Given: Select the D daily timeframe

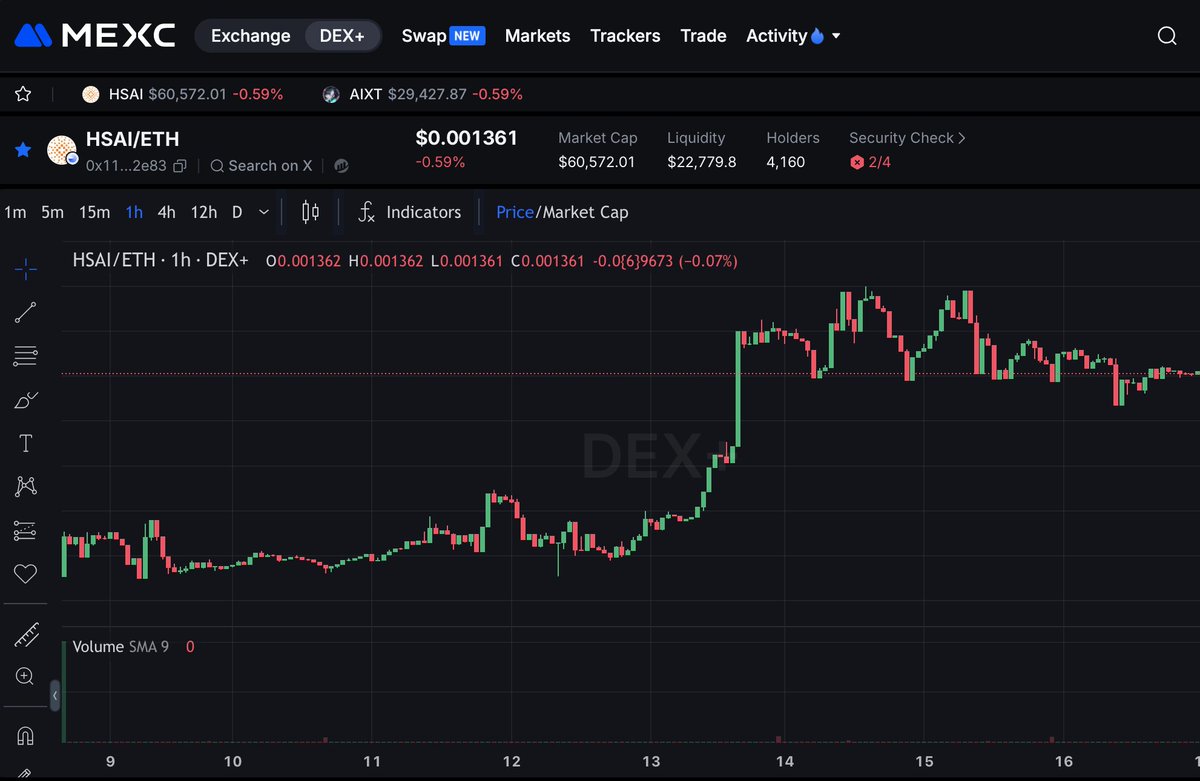Looking at the screenshot, I should [x=237, y=212].
